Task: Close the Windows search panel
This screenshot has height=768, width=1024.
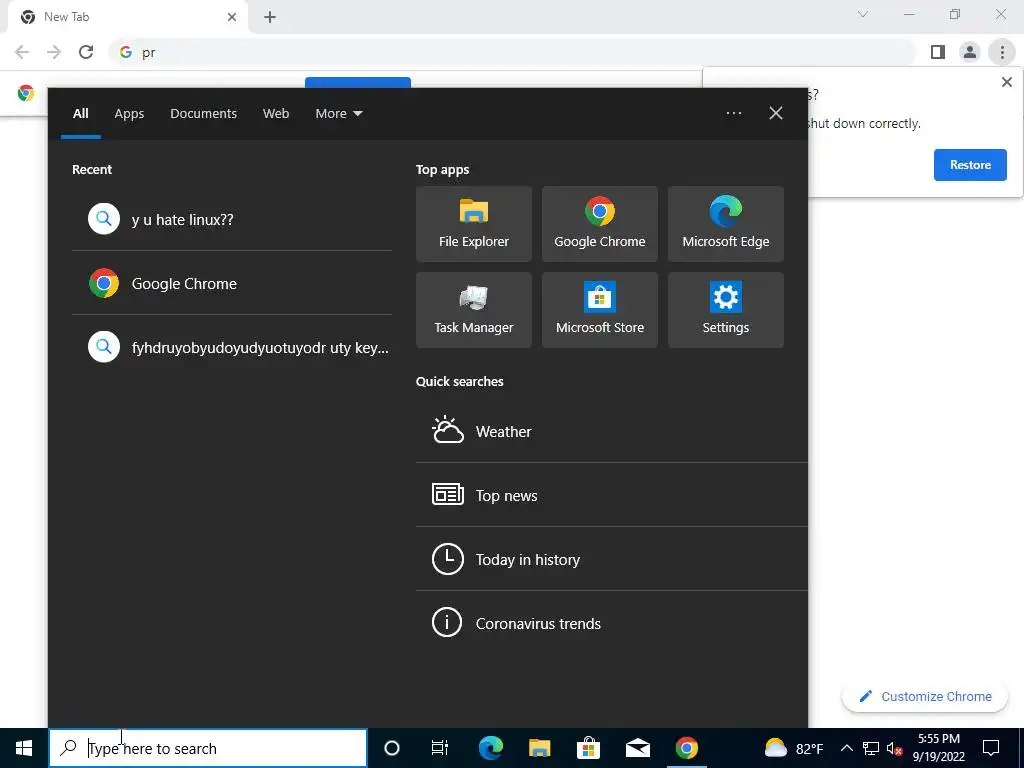Action: (775, 113)
